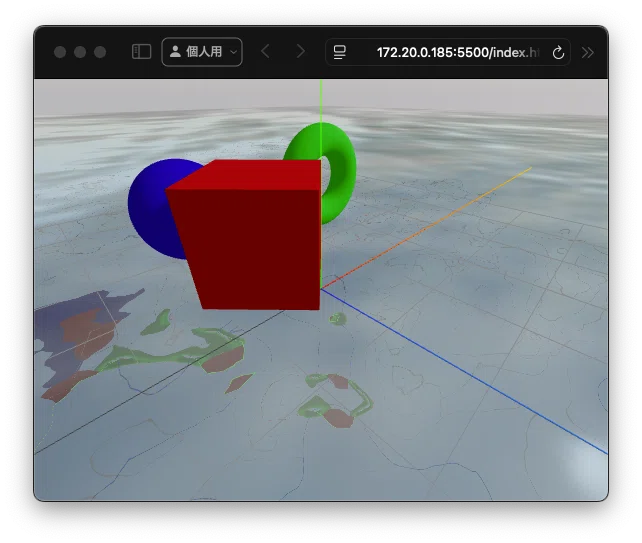Show more toolbar items chevrons
The image size is (642, 543).
click(588, 53)
